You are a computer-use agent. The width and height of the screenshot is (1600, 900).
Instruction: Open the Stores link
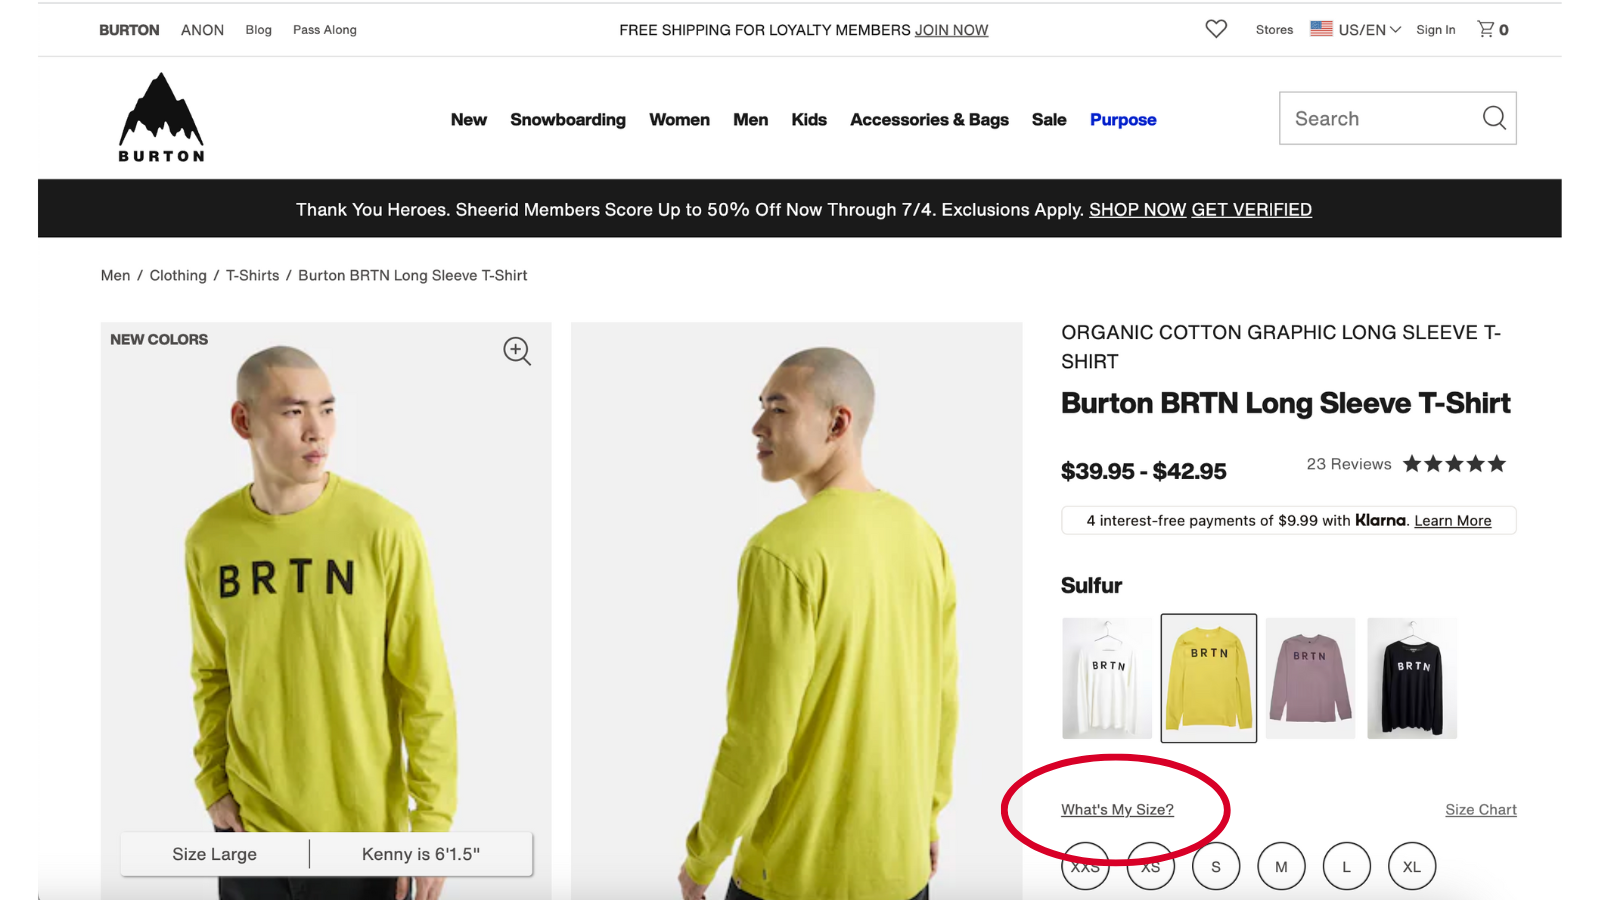point(1274,30)
